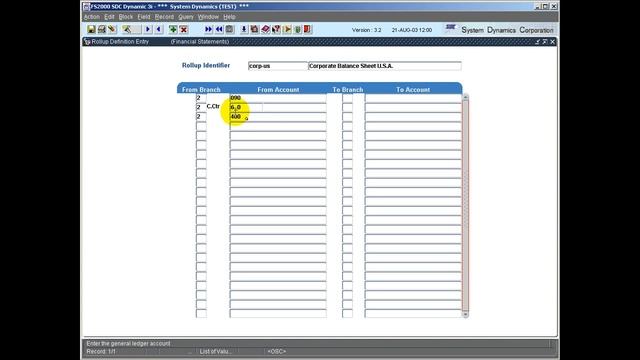This screenshot has width=640, height=360.
Task: Open the Help menu
Action: [x=229, y=17]
